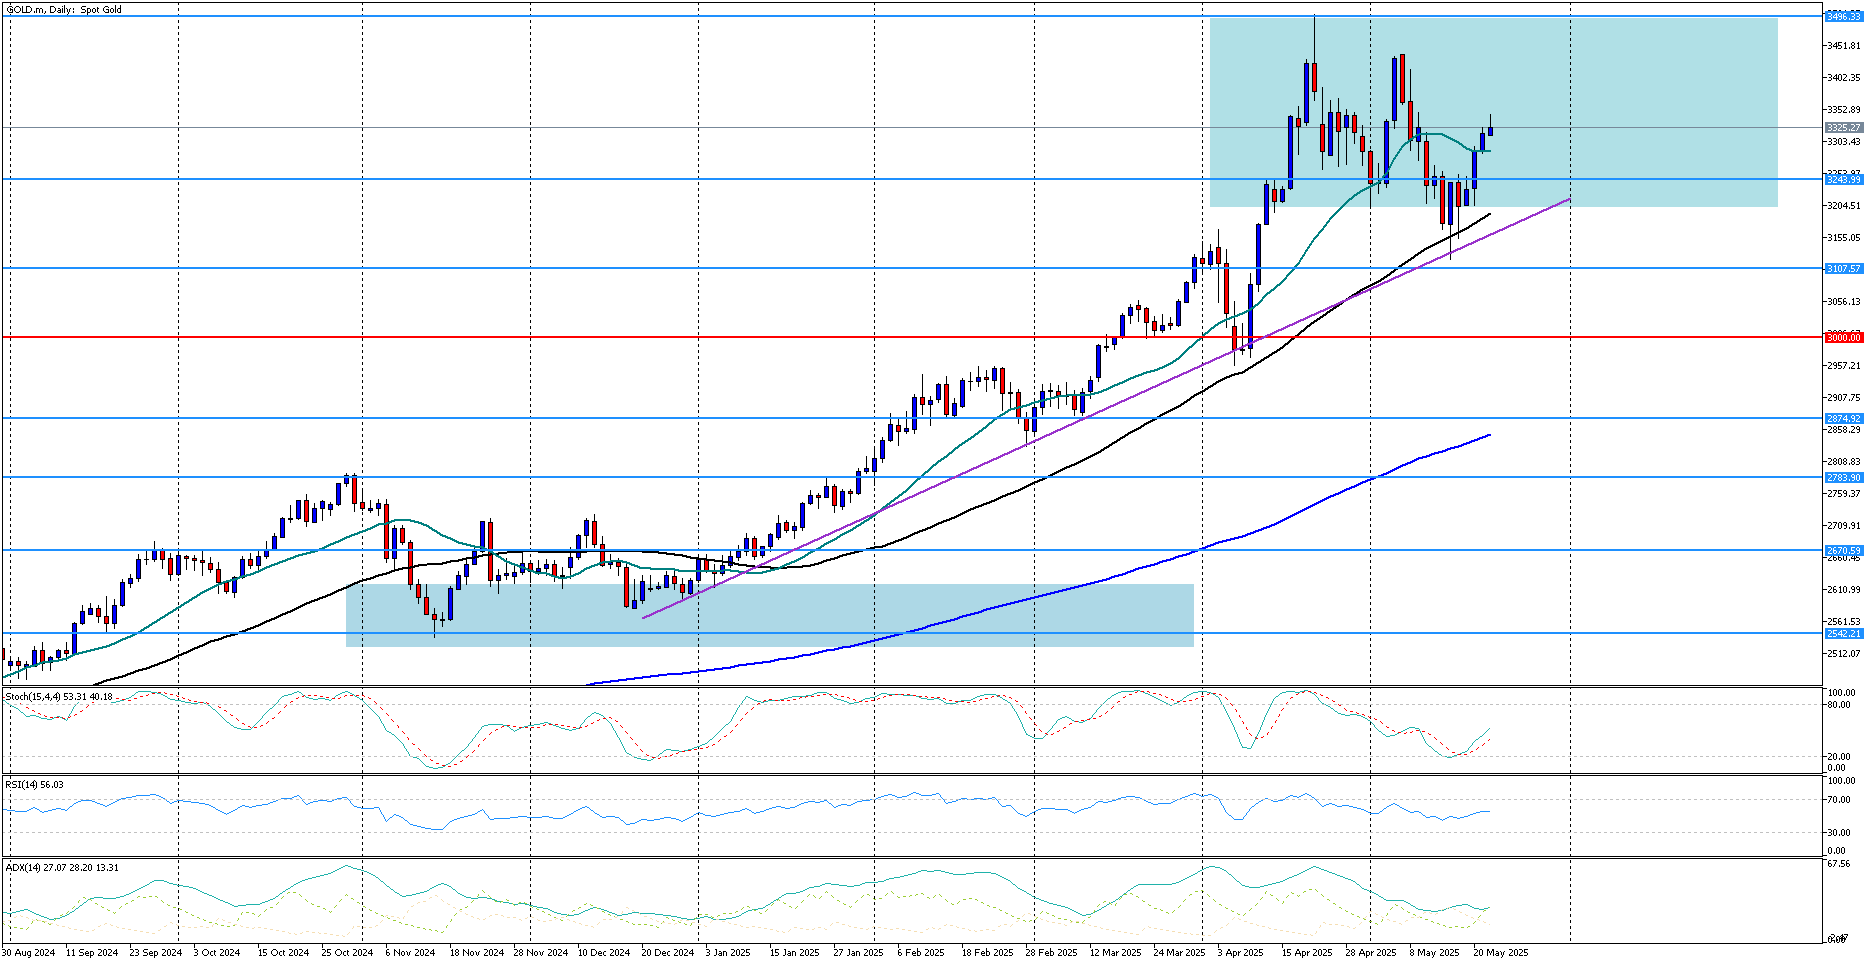The width and height of the screenshot is (1875, 964).
Task: Click the 30.00 level on RSI scale
Action: pyautogui.click(x=1839, y=833)
